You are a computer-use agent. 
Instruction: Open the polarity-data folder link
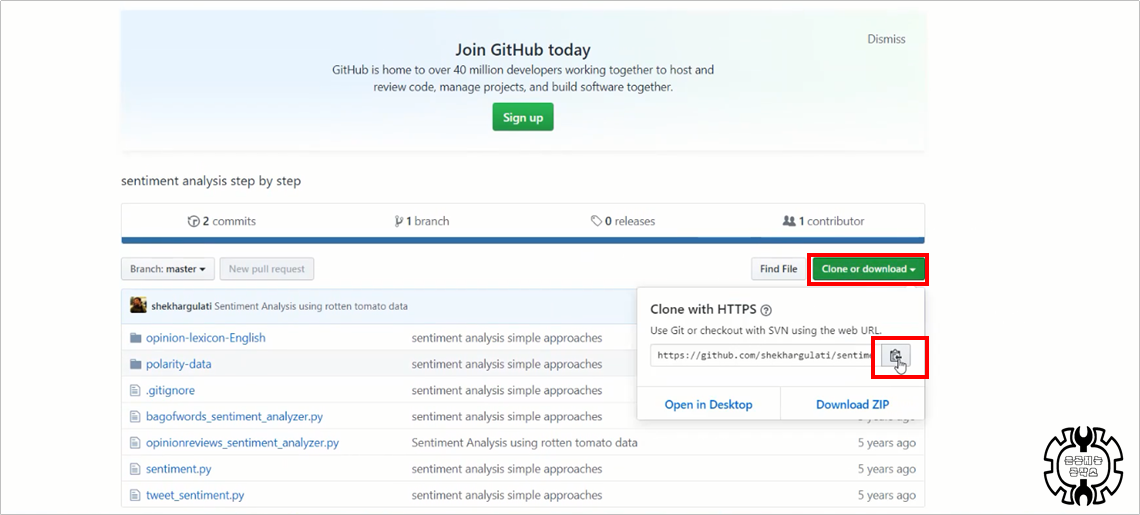point(179,364)
